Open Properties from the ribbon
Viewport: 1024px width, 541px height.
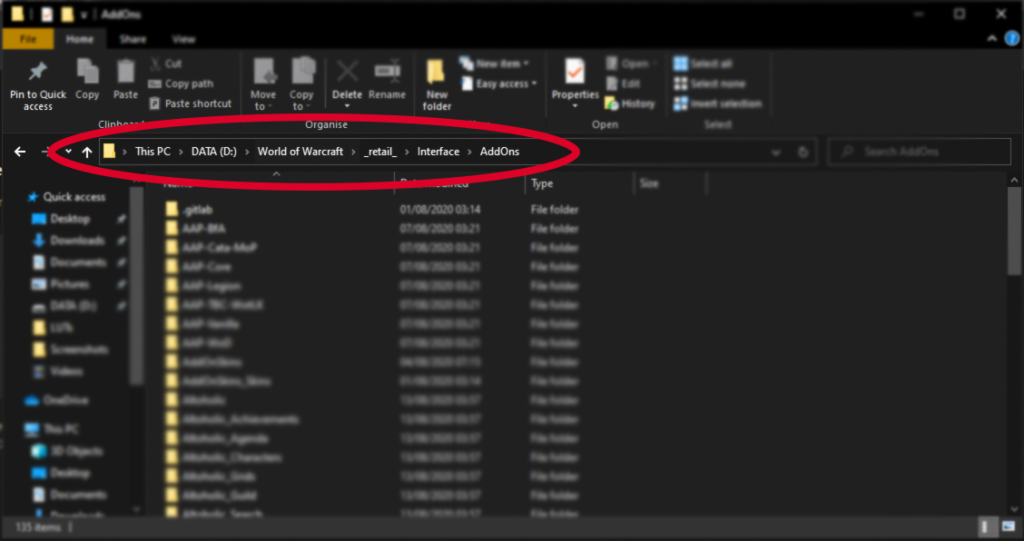pyautogui.click(x=575, y=76)
